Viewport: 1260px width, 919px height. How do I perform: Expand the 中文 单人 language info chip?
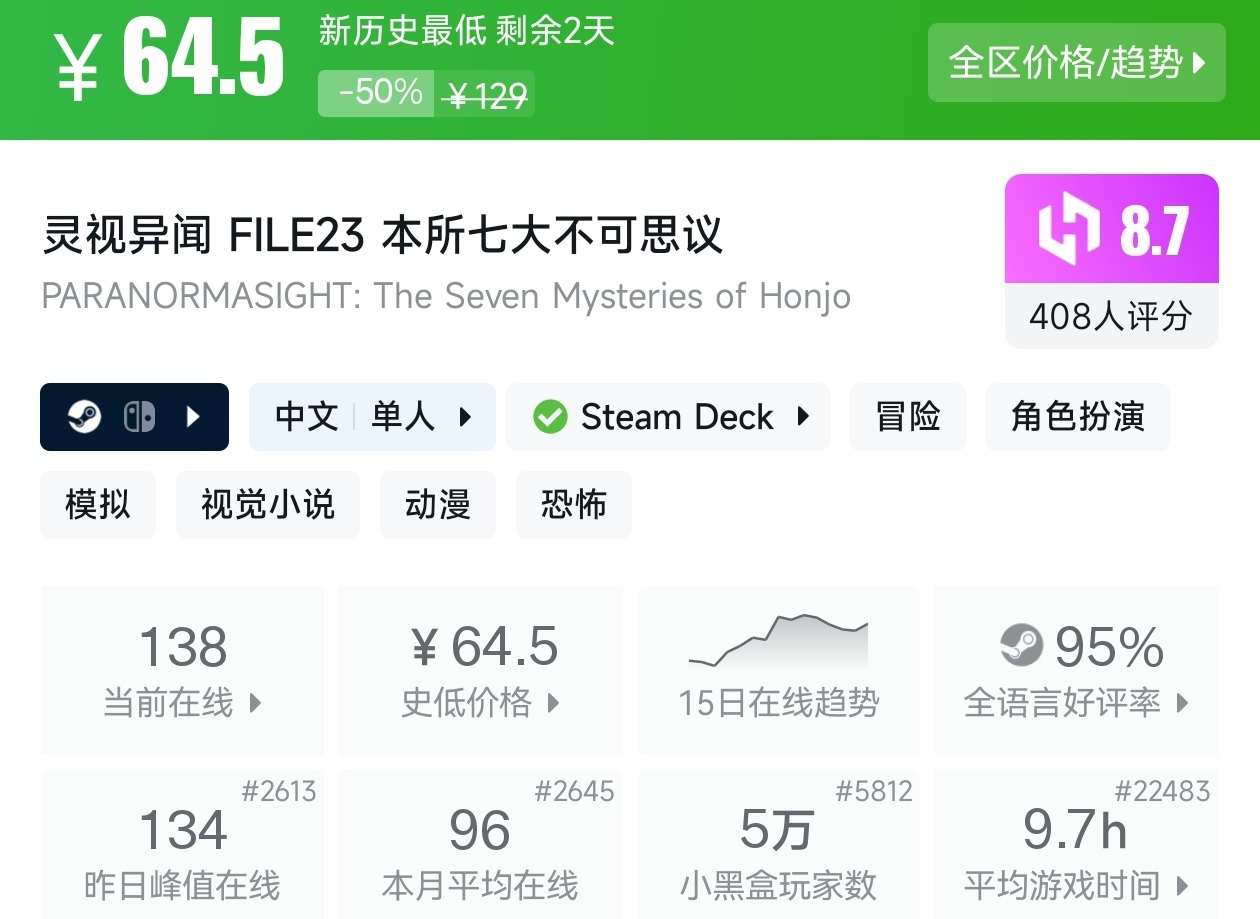click(x=372, y=417)
